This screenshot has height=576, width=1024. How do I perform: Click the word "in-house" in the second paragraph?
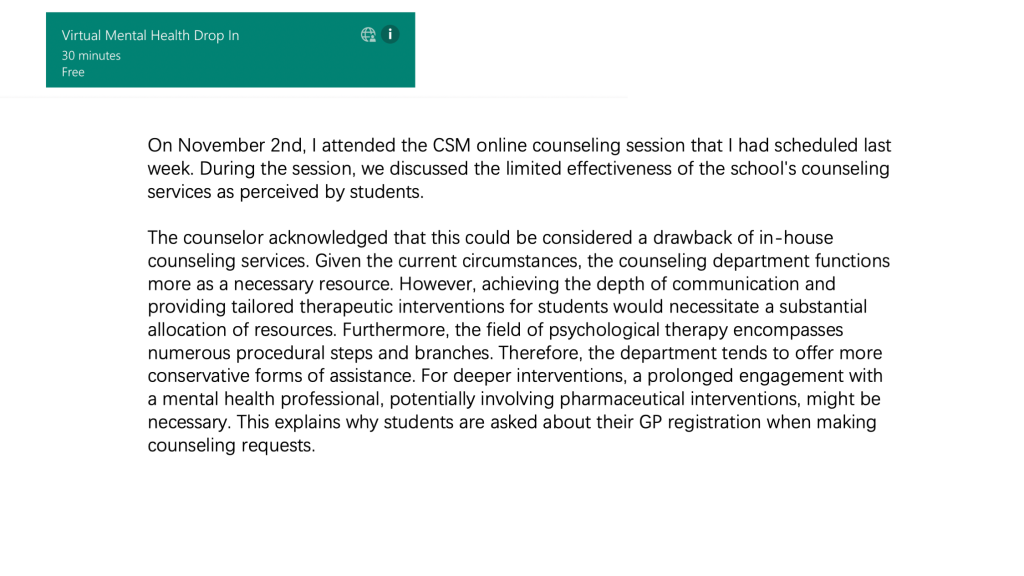pyautogui.click(x=796, y=238)
